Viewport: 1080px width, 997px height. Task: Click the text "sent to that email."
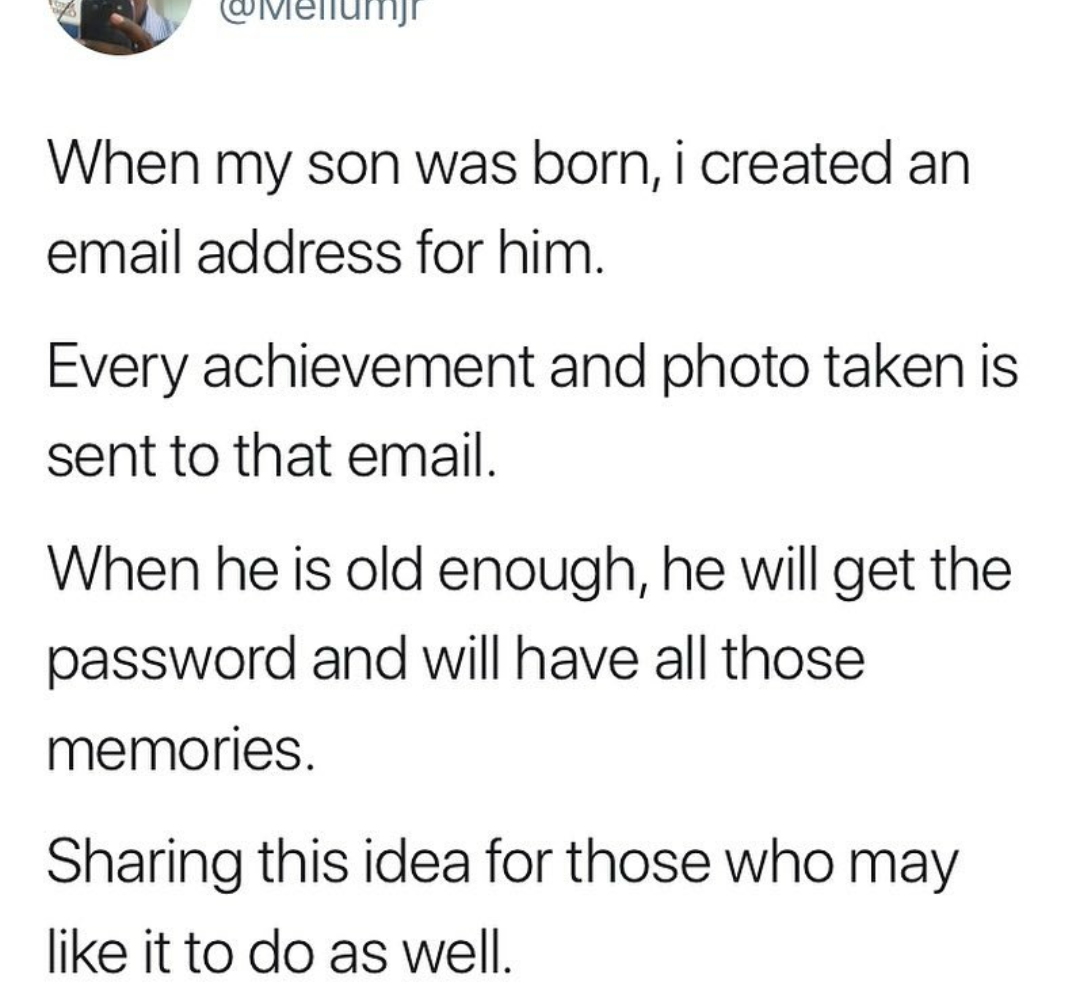pyautogui.click(x=272, y=457)
